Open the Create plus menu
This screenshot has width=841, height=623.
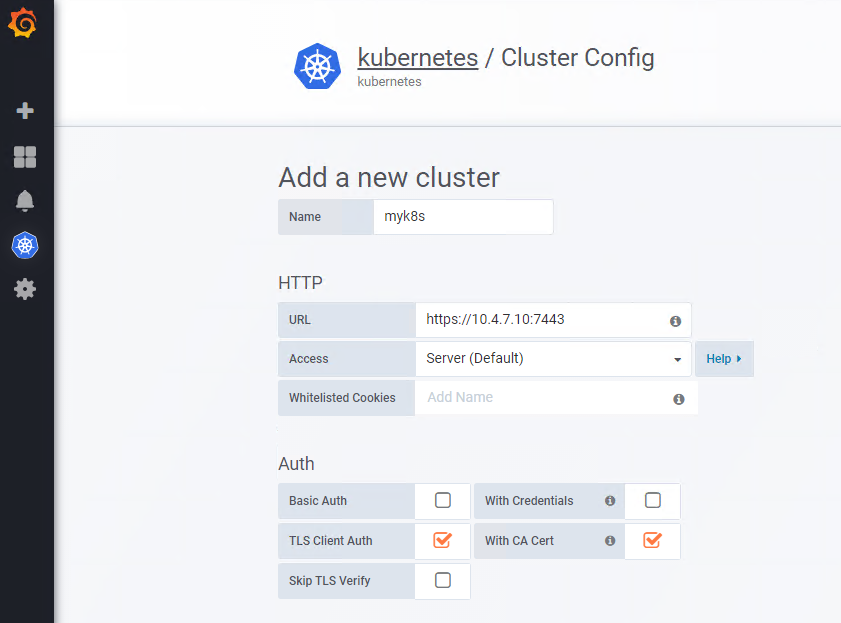(x=25, y=110)
